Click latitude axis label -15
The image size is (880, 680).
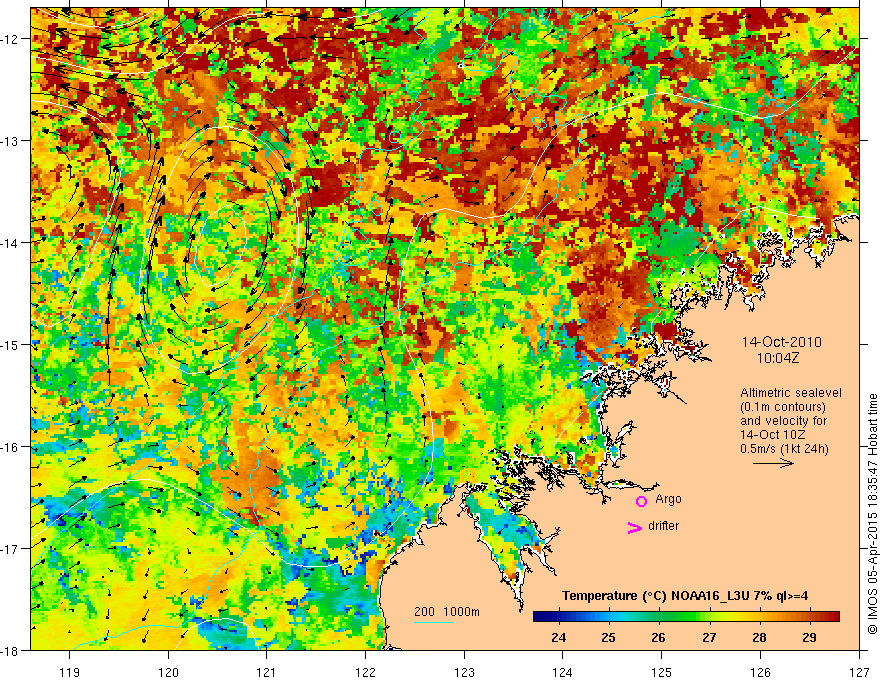coord(10,344)
